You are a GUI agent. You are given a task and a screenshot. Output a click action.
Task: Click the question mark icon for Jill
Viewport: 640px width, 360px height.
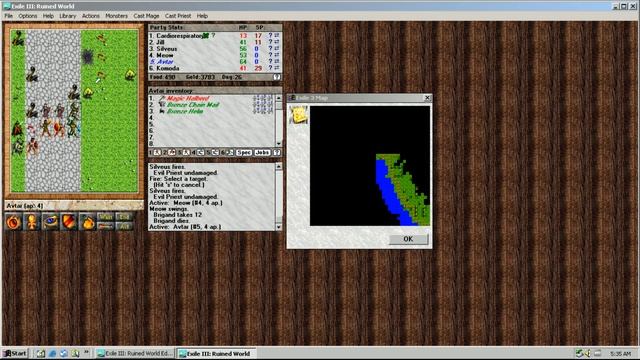[x=270, y=42]
